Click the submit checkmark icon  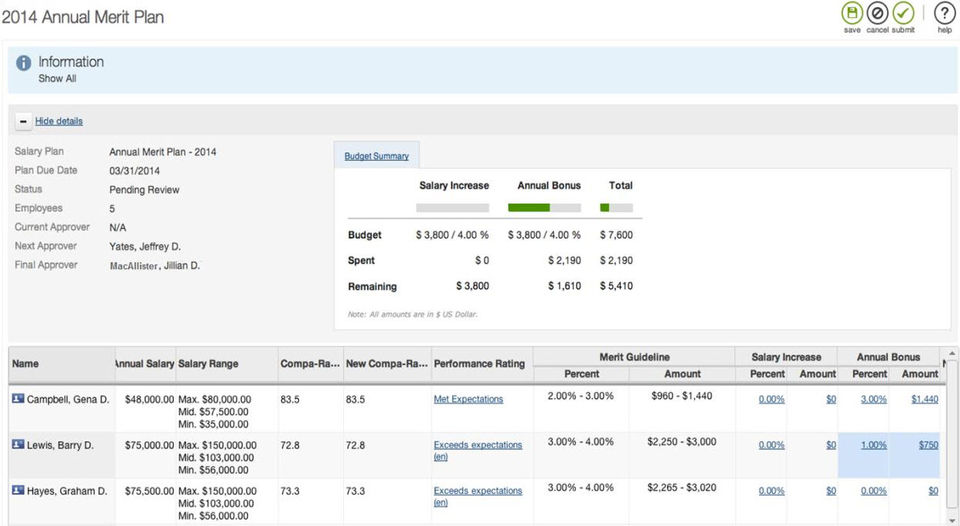click(x=903, y=13)
